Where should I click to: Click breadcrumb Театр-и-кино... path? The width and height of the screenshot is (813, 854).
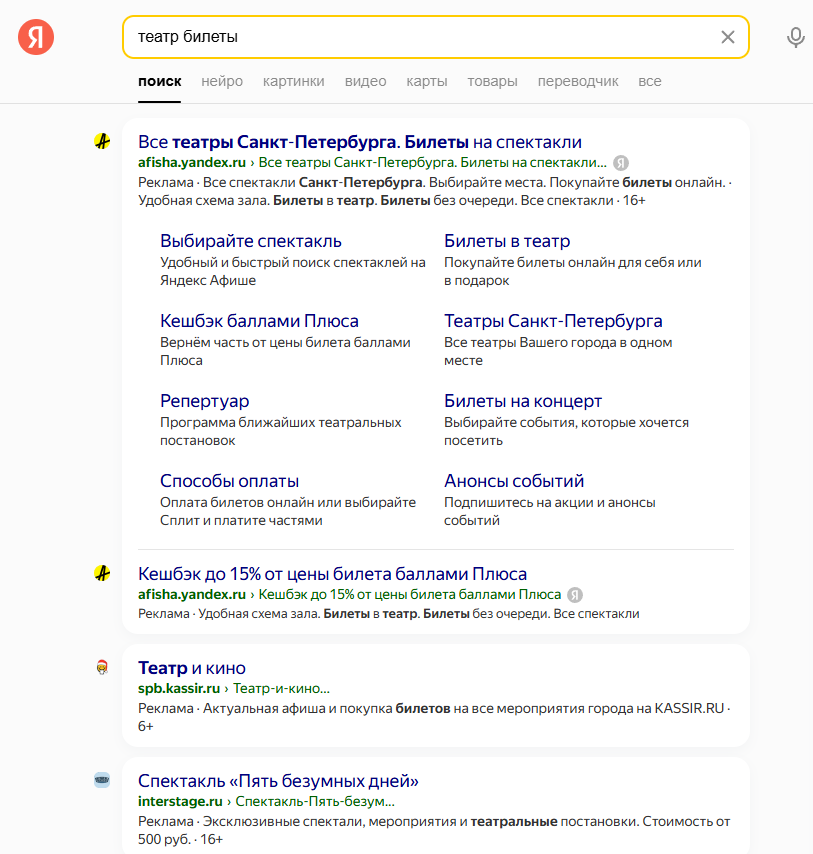(282, 688)
